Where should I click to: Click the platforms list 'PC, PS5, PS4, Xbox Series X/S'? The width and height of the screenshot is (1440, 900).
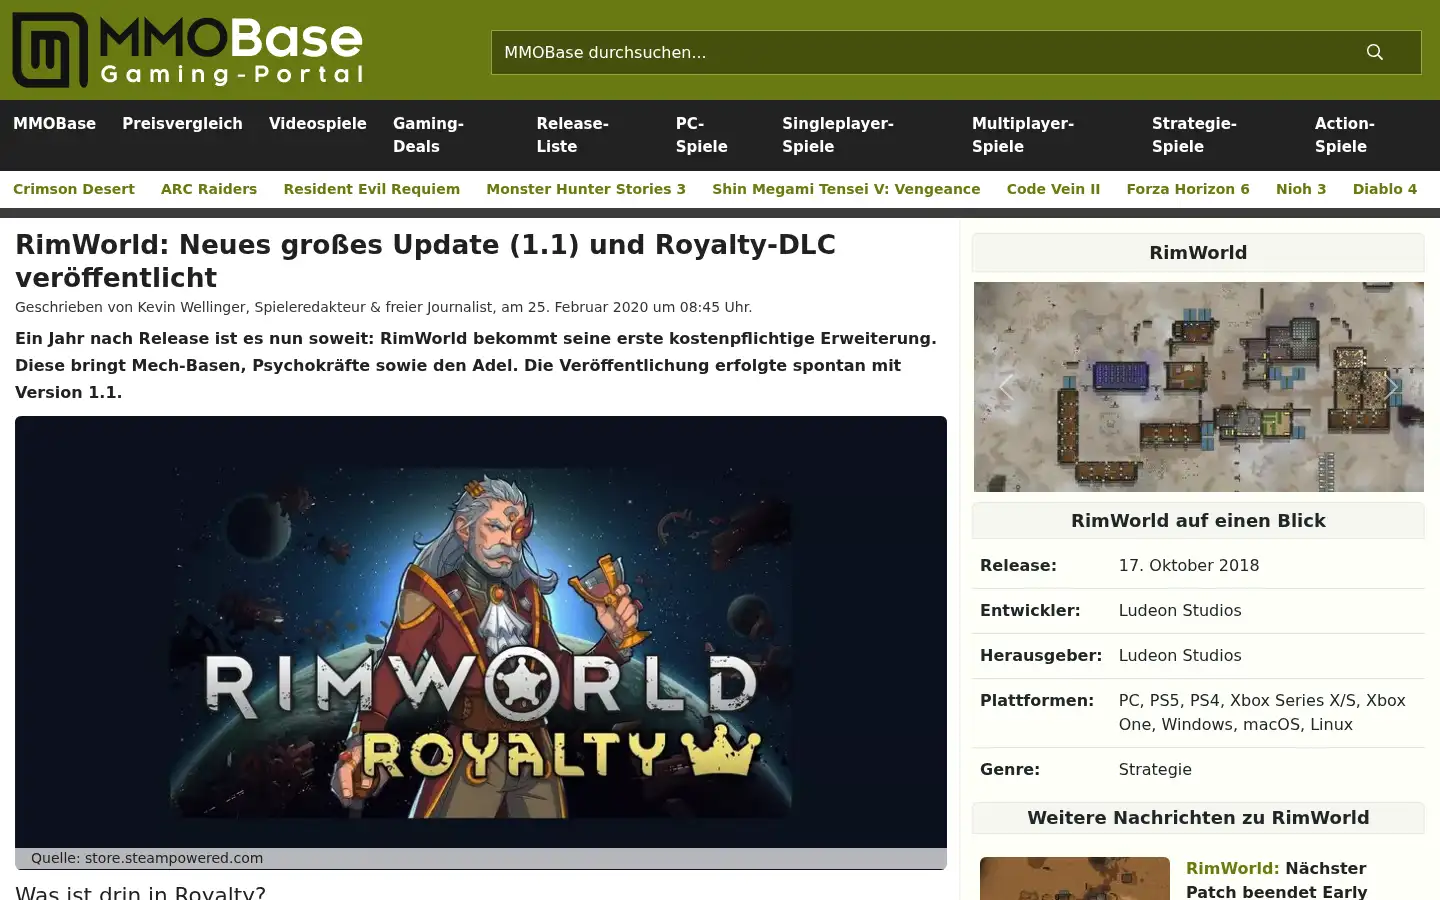pos(1262,713)
